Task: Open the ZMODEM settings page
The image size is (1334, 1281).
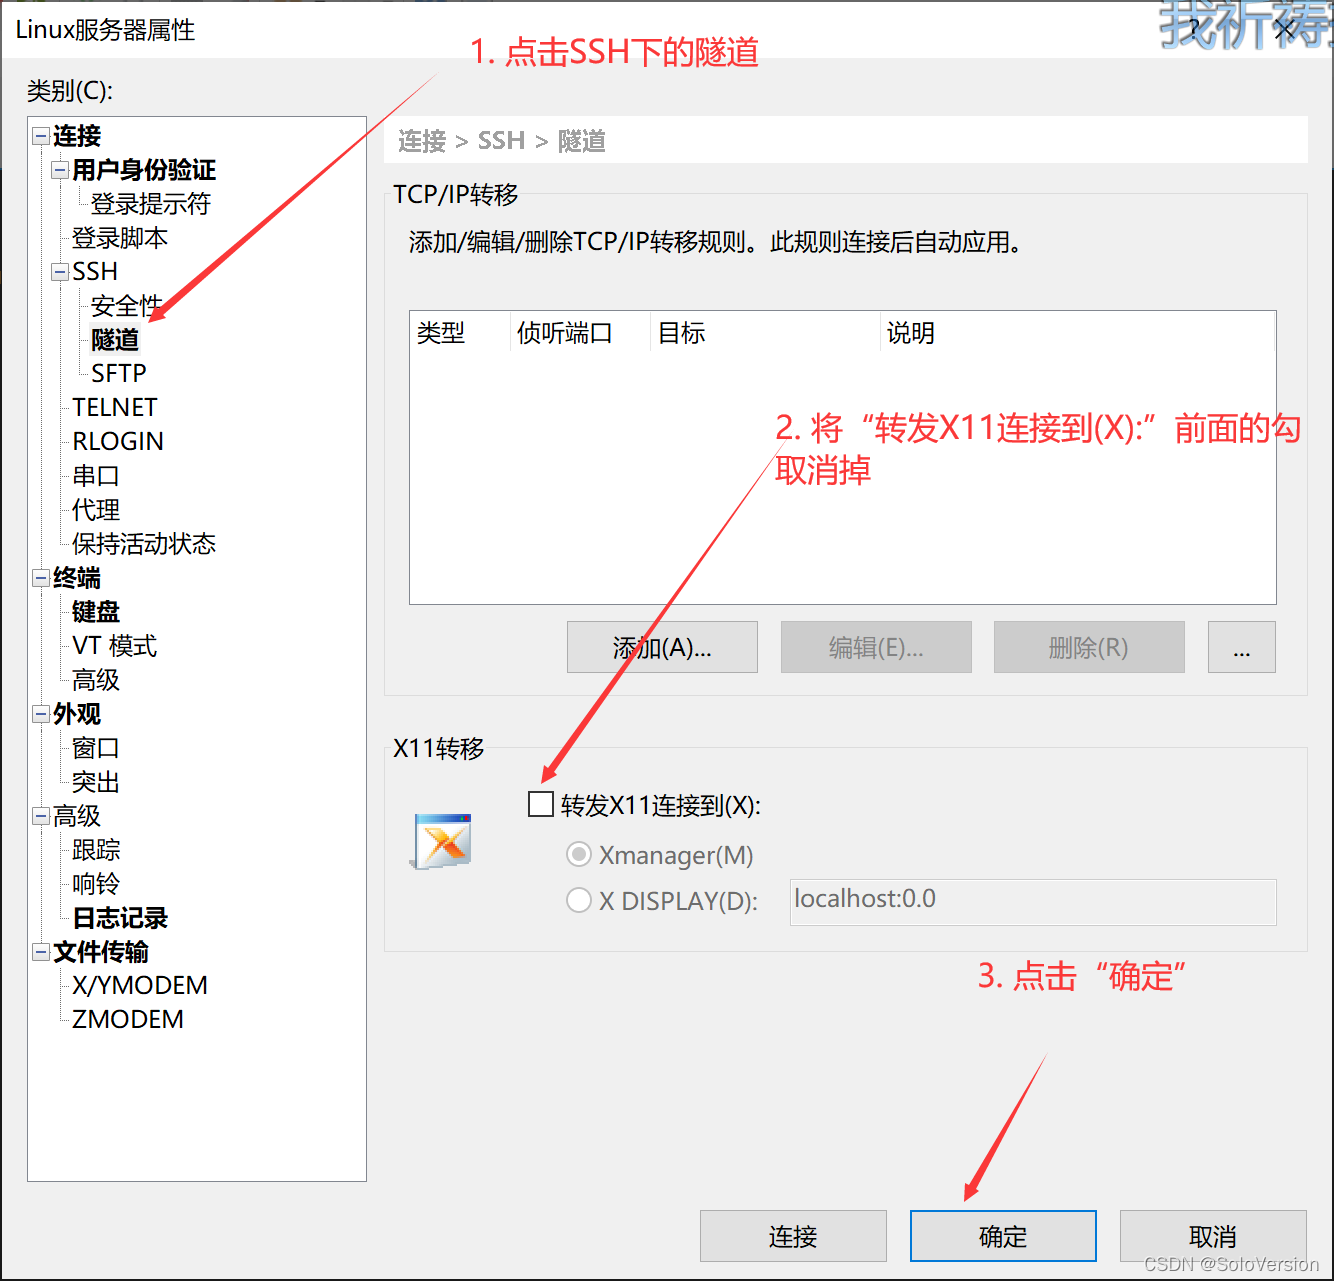Action: (126, 1018)
